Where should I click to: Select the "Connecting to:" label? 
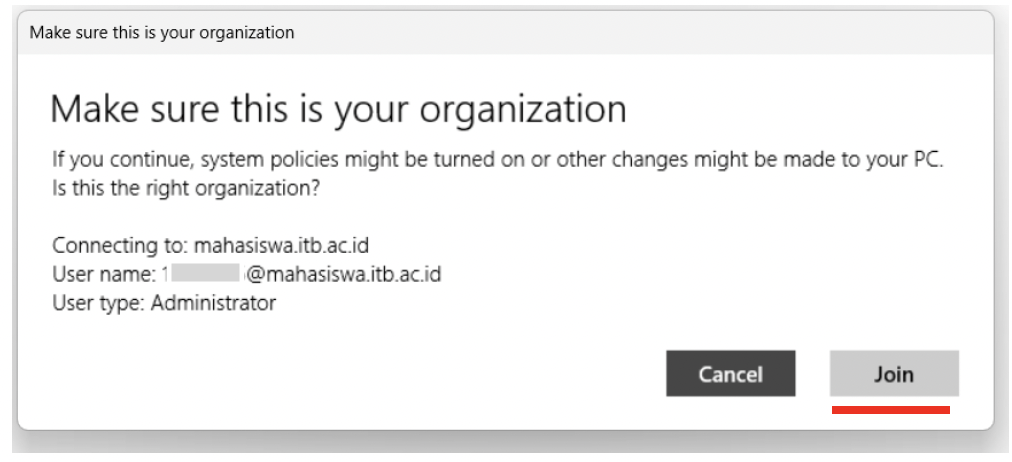121,246
